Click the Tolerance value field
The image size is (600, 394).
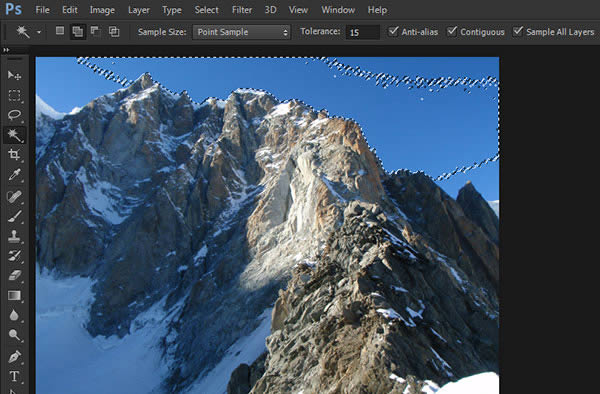point(362,32)
